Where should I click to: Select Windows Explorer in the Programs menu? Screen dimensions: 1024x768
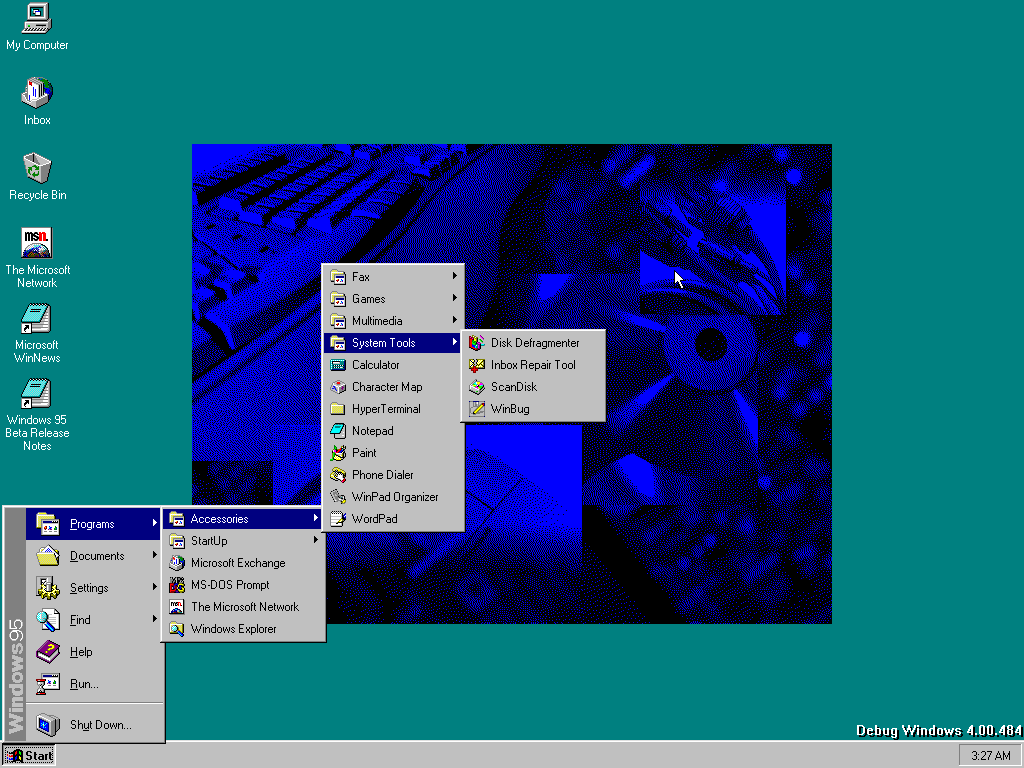[233, 629]
